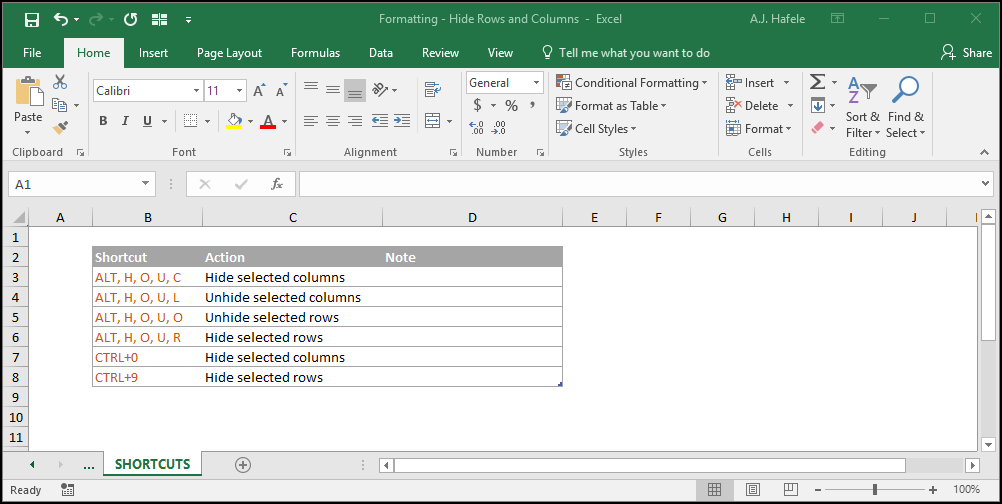The height and width of the screenshot is (504, 1002).
Task: Expand Format as Table menu
Action: (x=611, y=105)
